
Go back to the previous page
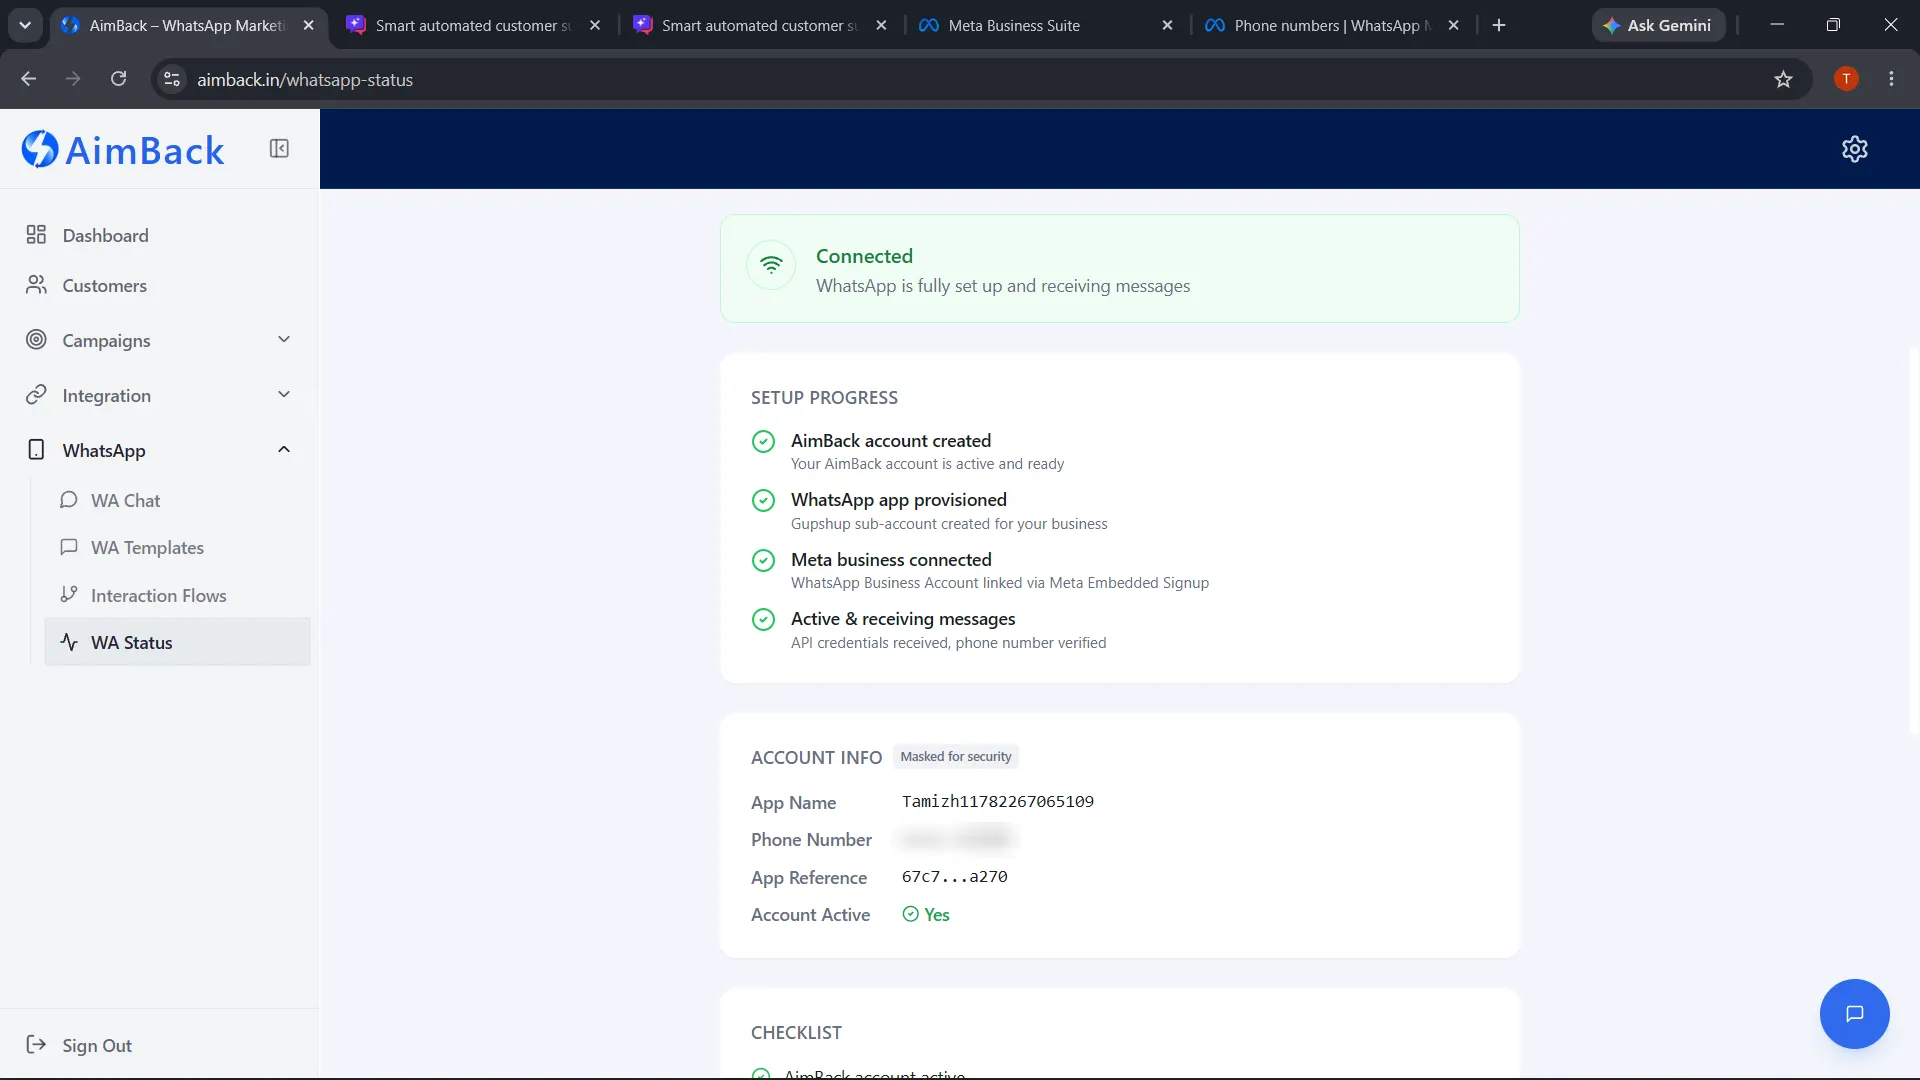pyautogui.click(x=28, y=79)
